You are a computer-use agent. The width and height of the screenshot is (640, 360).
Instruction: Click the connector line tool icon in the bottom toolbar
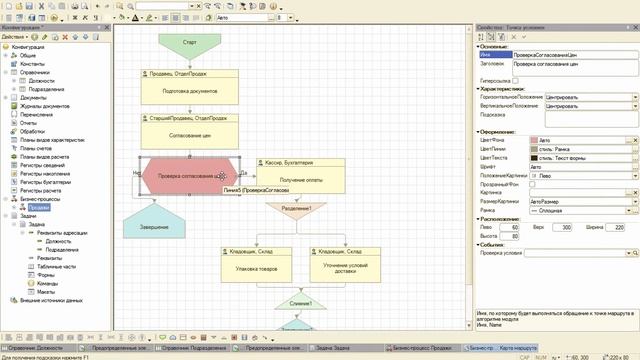pyautogui.click(x=265, y=338)
